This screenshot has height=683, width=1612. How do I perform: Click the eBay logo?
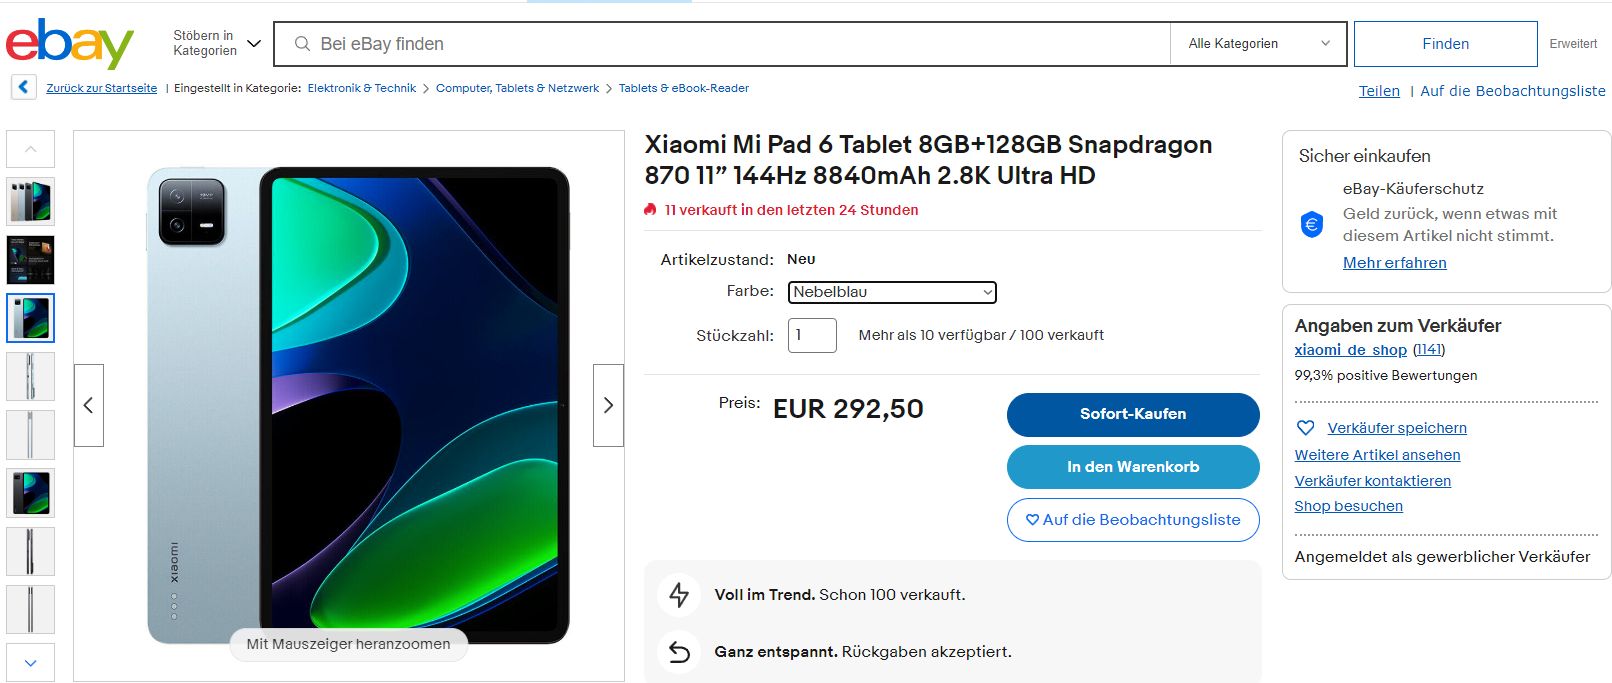70,44
